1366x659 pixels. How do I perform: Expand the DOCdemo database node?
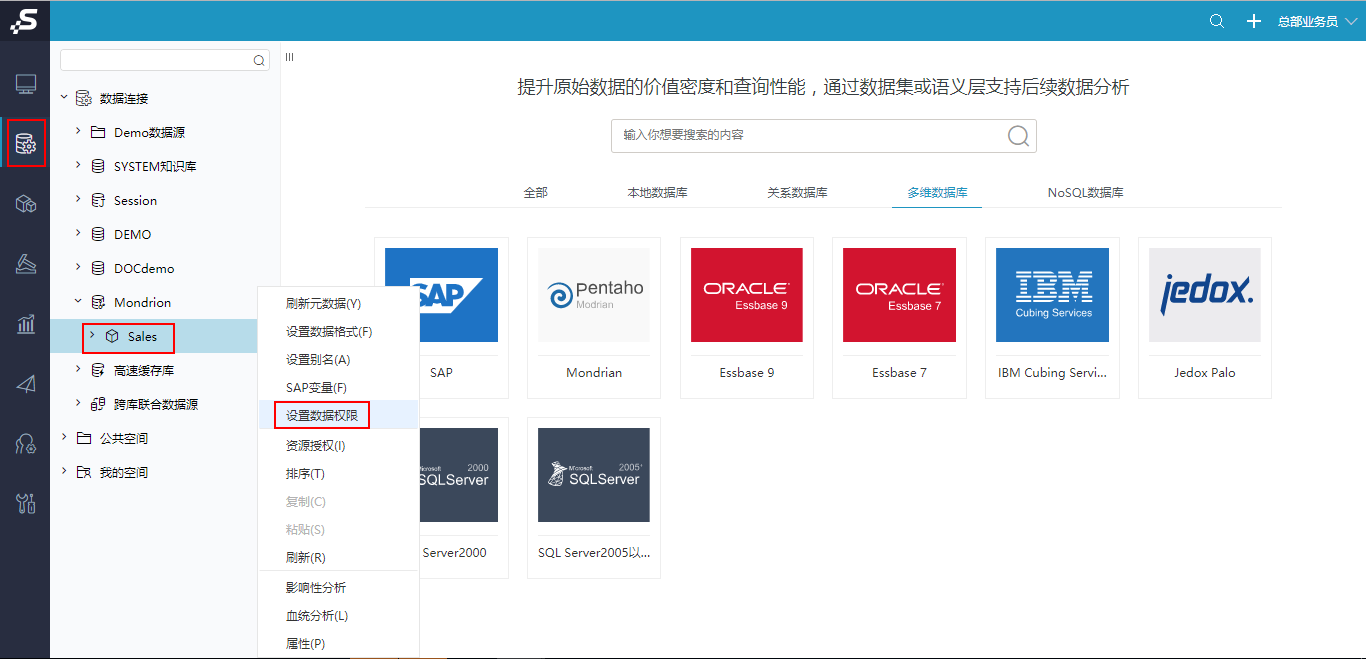(78, 268)
